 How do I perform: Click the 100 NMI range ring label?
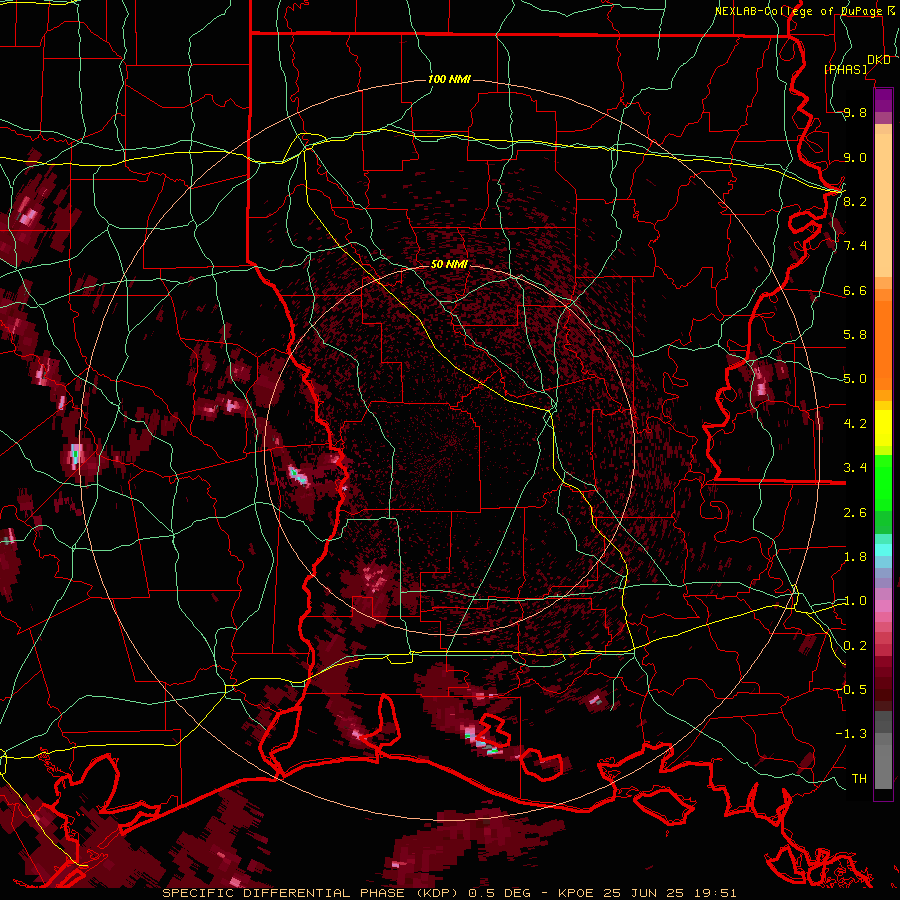pyautogui.click(x=449, y=79)
